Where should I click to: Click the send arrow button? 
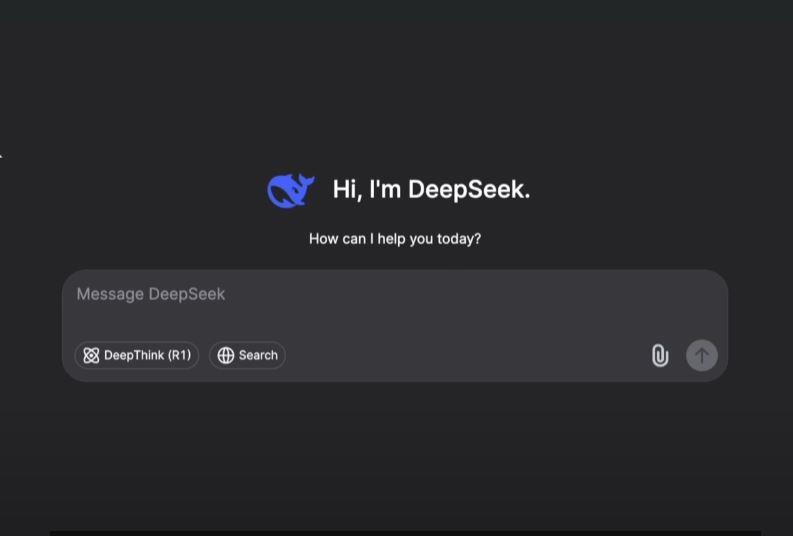click(x=701, y=355)
